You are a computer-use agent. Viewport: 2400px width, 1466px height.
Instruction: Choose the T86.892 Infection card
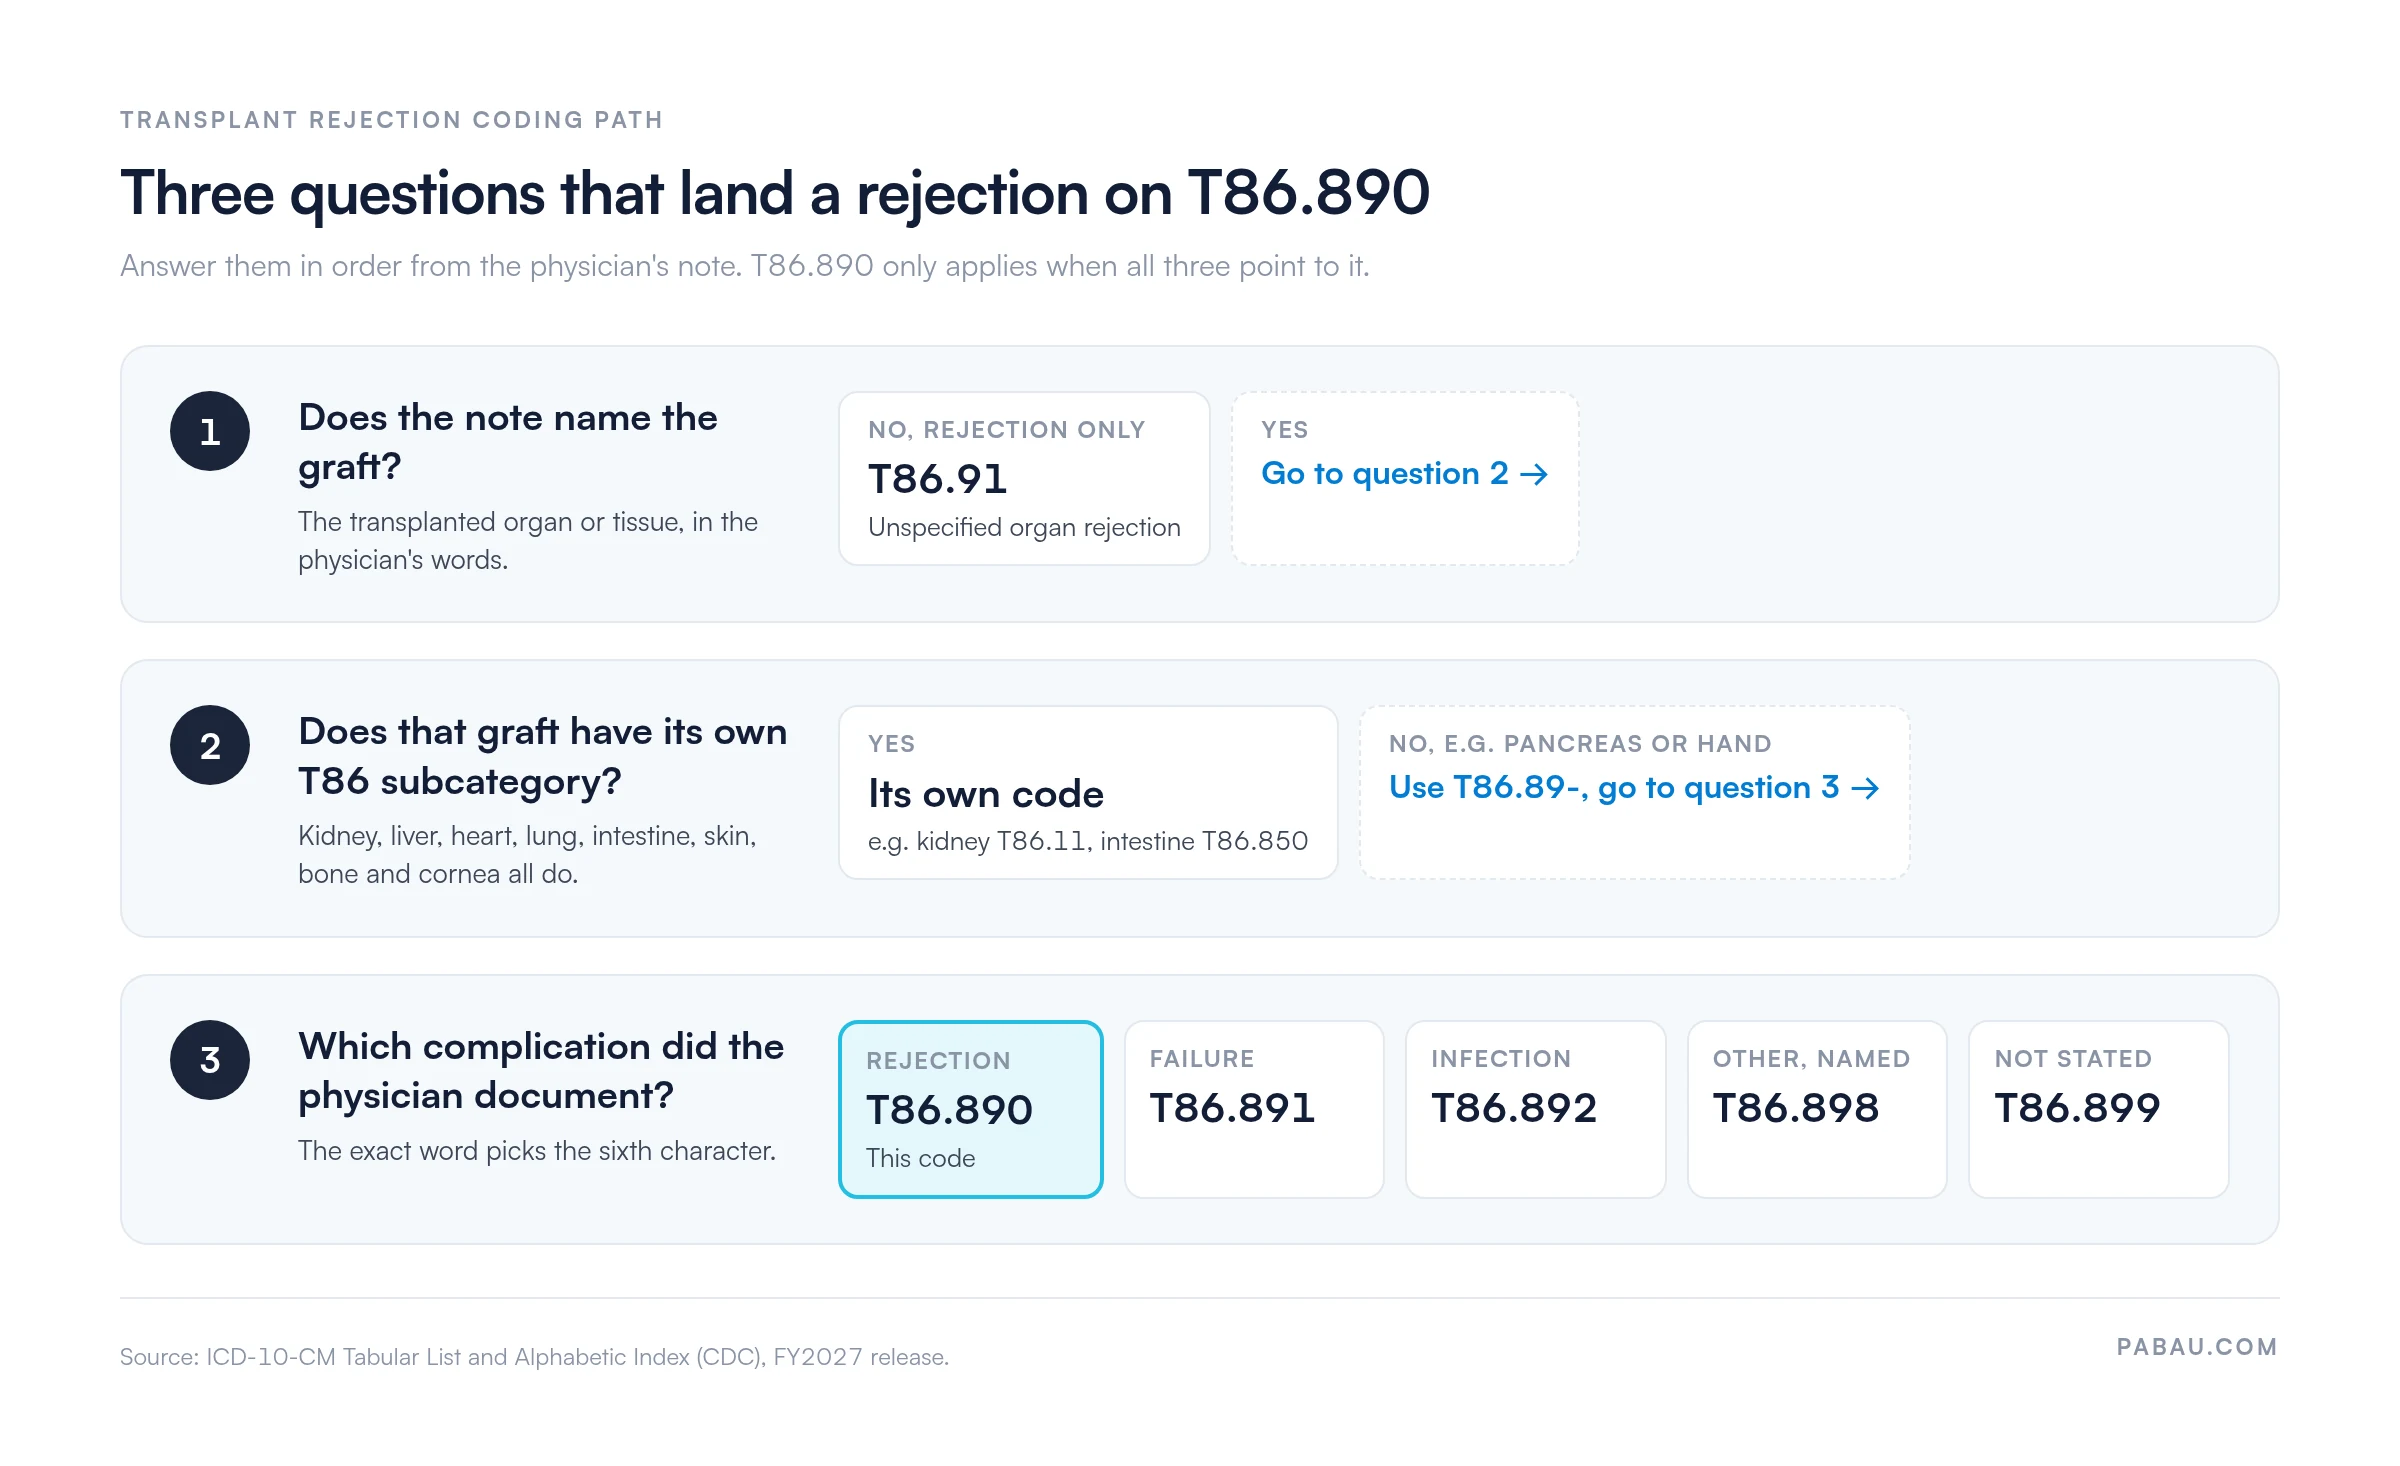coord(1536,1109)
